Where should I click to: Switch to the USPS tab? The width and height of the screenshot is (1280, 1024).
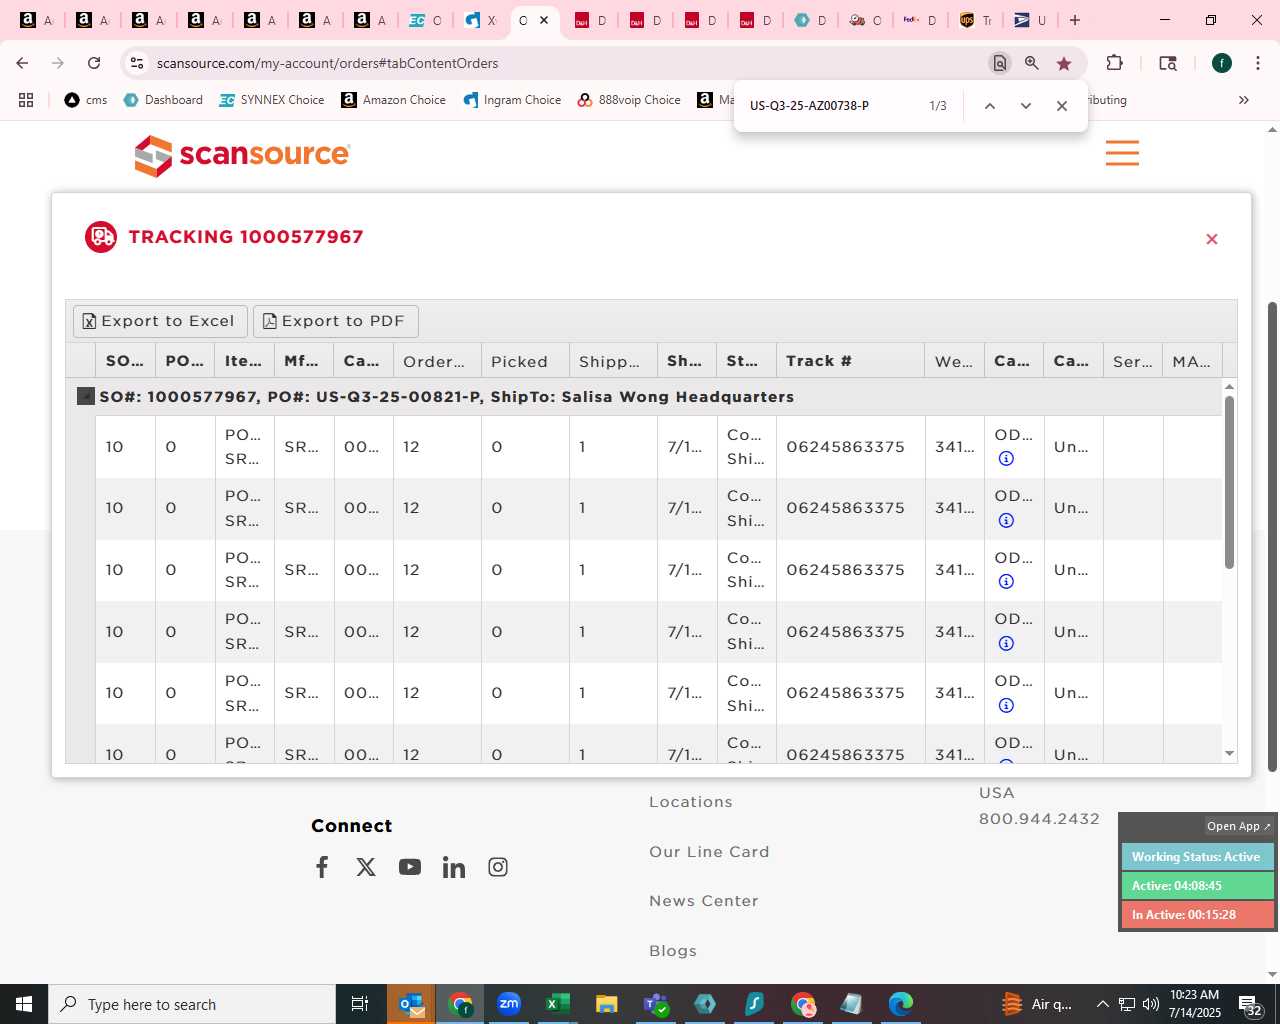[x=1030, y=20]
